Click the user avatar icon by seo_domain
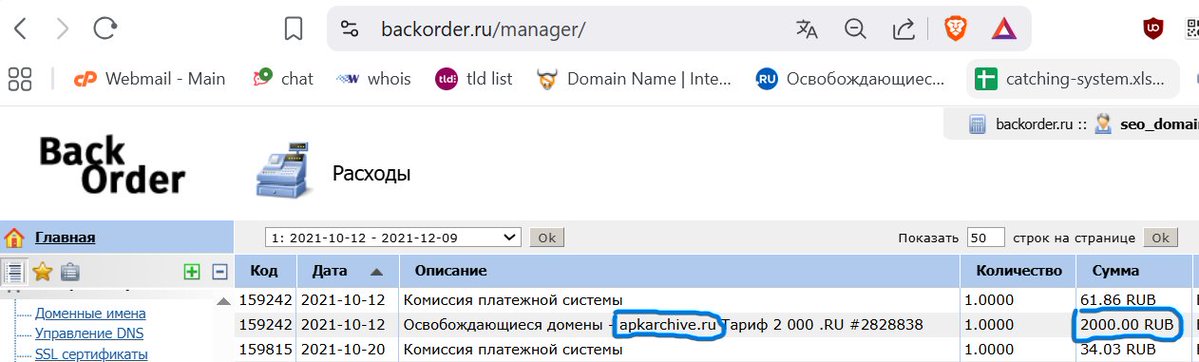1199x362 pixels. pyautogui.click(x=1103, y=124)
